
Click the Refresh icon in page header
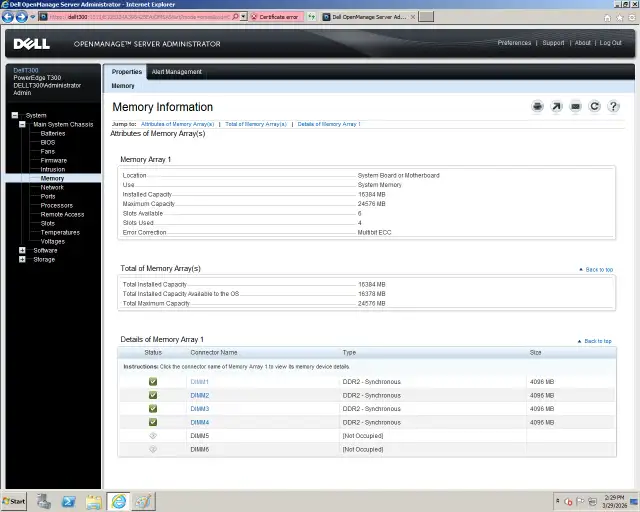[x=595, y=107]
